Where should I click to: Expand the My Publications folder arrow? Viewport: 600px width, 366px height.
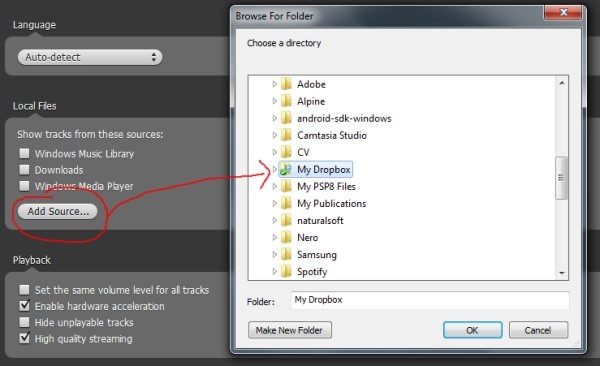pyautogui.click(x=274, y=203)
